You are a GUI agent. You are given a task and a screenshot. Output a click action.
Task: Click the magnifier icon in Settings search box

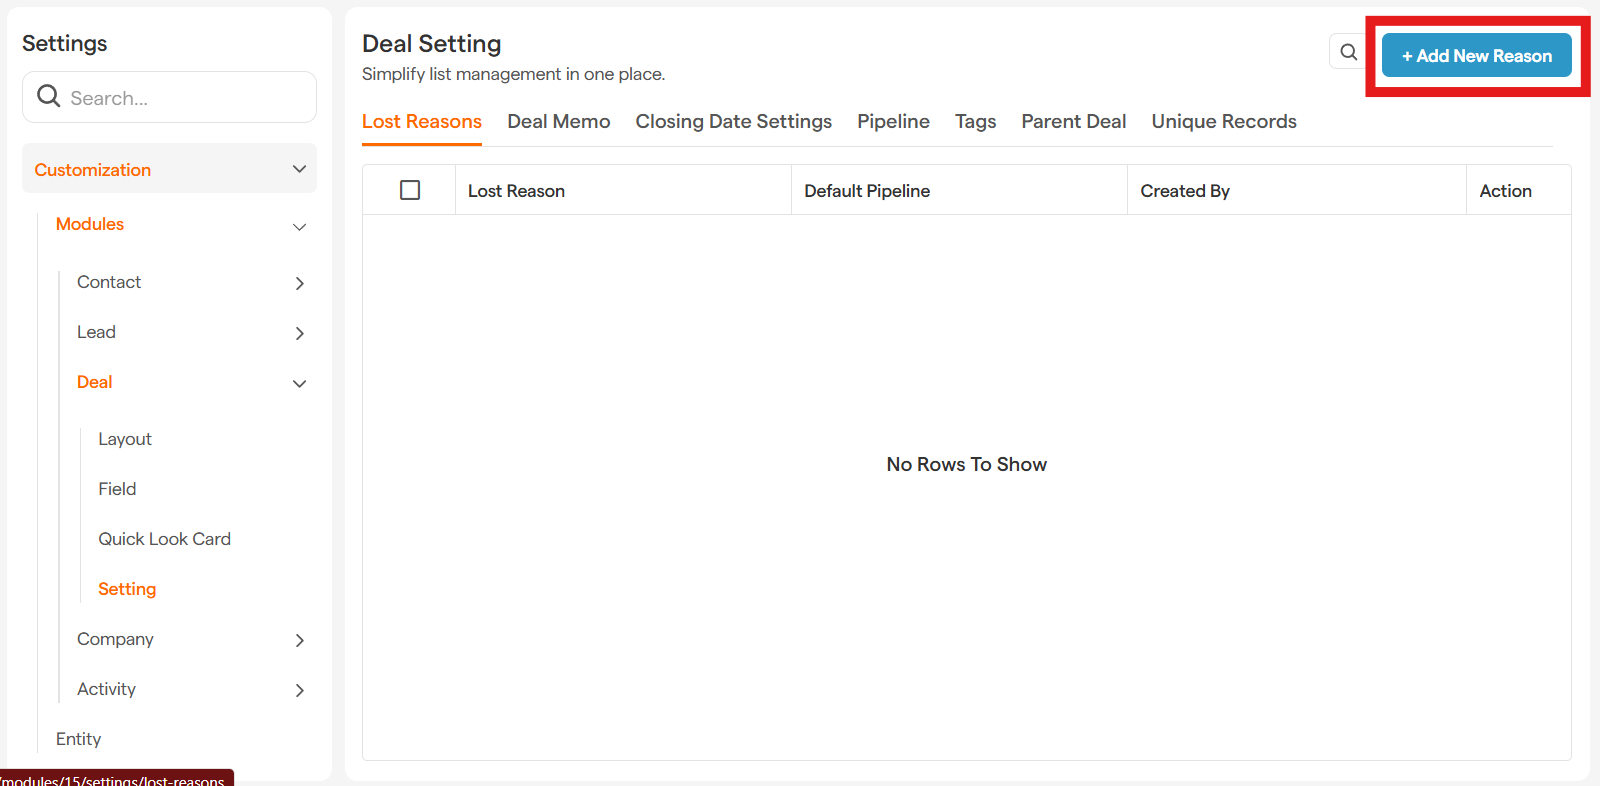(48, 97)
